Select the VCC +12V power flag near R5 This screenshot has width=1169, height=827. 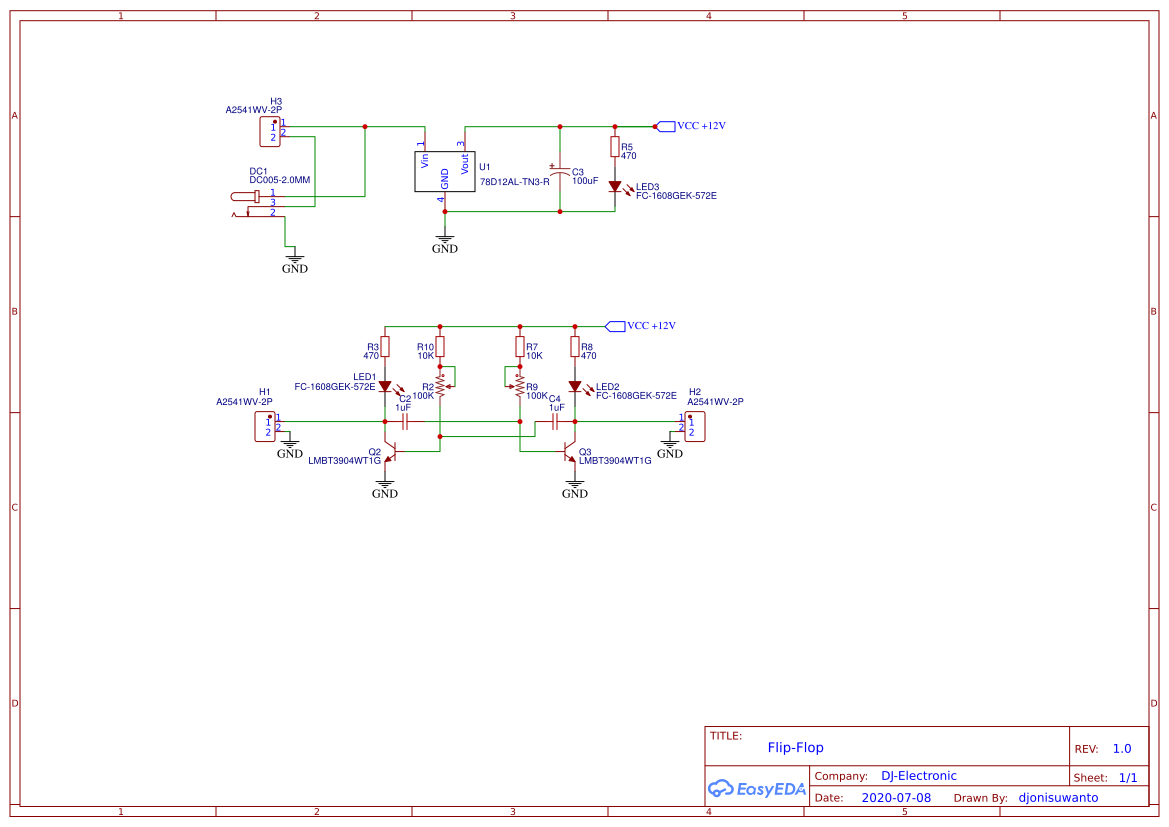pyautogui.click(x=668, y=127)
